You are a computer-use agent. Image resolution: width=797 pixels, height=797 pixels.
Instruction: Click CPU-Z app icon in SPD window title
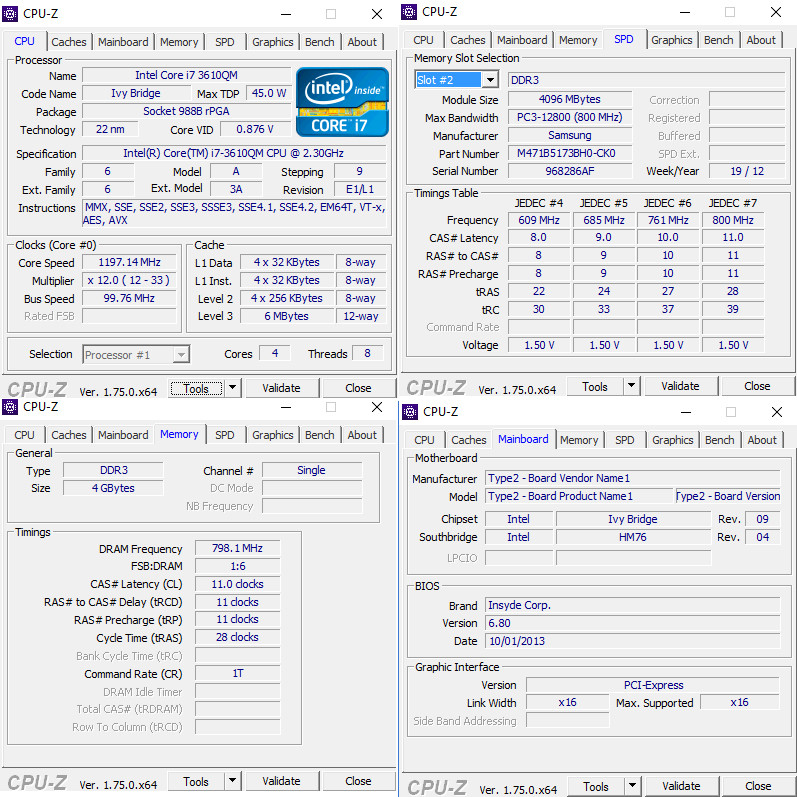tap(409, 12)
